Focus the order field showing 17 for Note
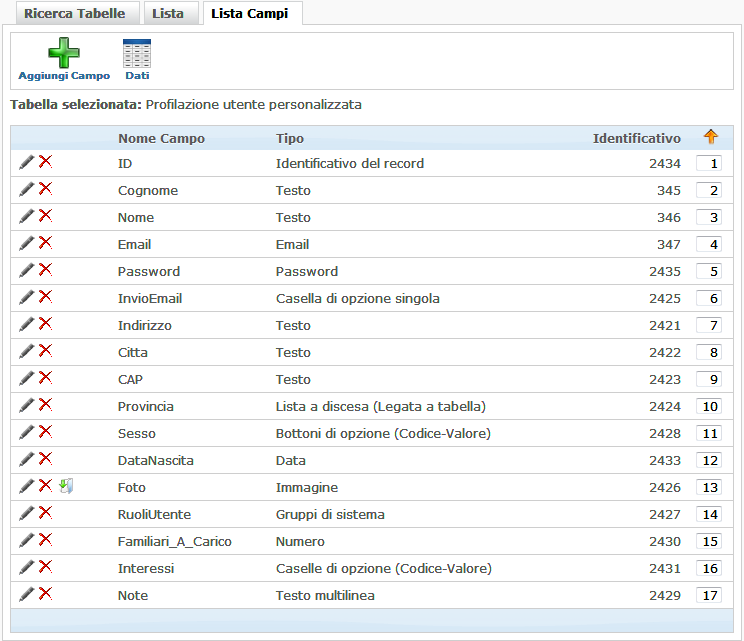The image size is (744, 641). click(709, 595)
